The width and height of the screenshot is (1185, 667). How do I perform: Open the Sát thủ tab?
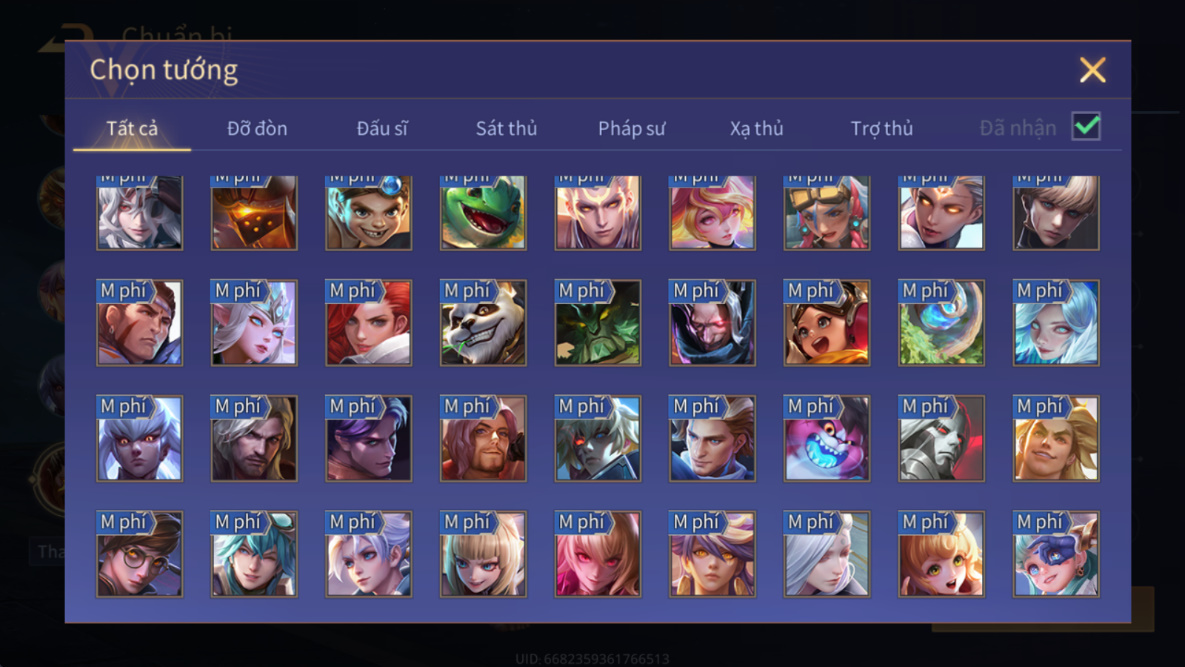506,128
